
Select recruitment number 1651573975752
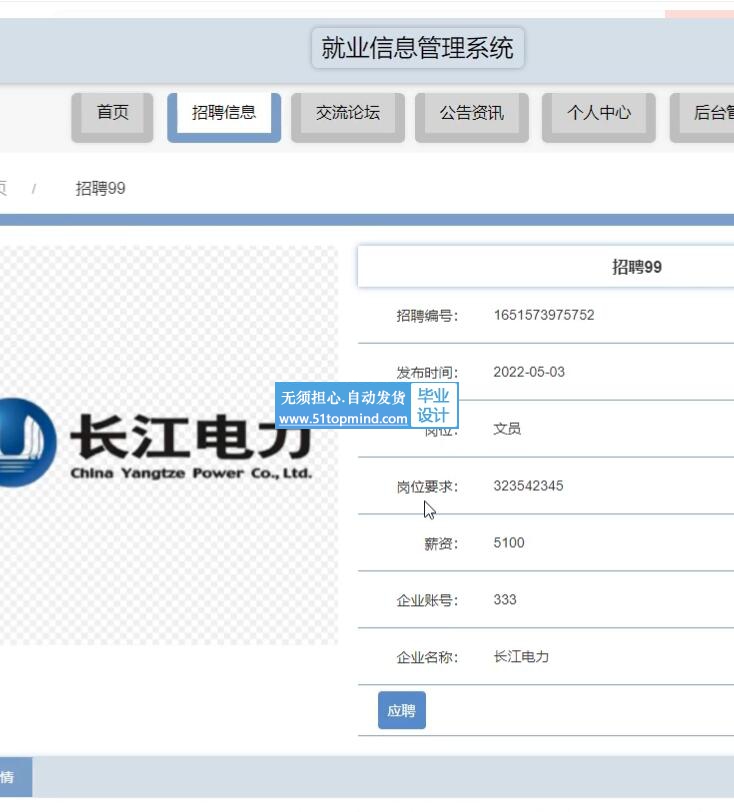pyautogui.click(x=544, y=315)
